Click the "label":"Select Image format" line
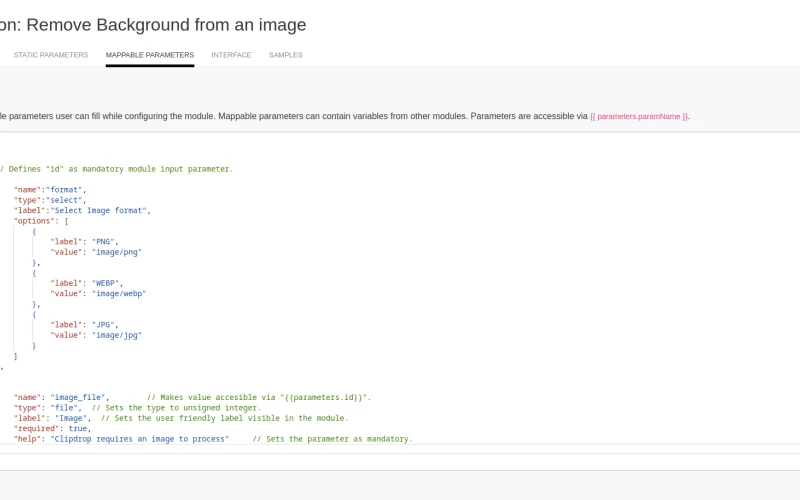The width and height of the screenshot is (800, 500). click(x=82, y=210)
